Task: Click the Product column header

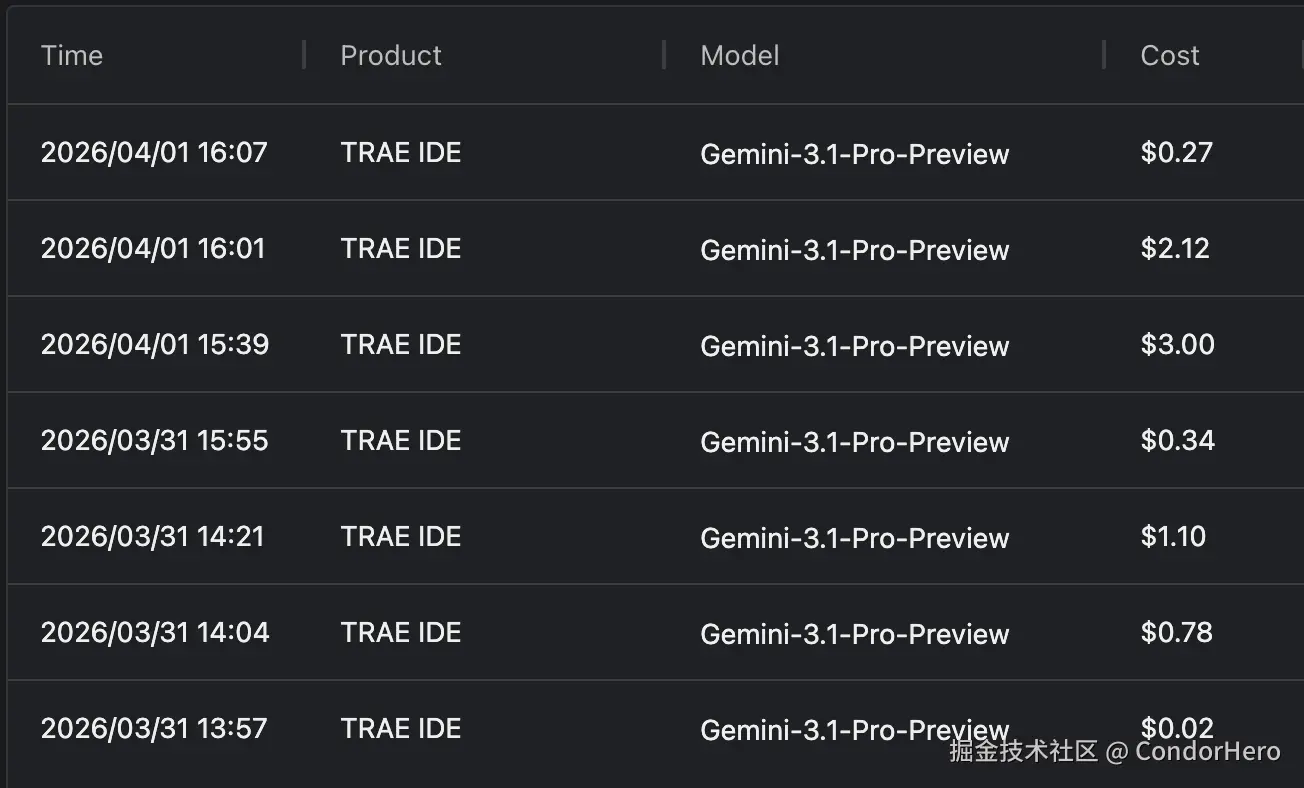Action: 390,56
